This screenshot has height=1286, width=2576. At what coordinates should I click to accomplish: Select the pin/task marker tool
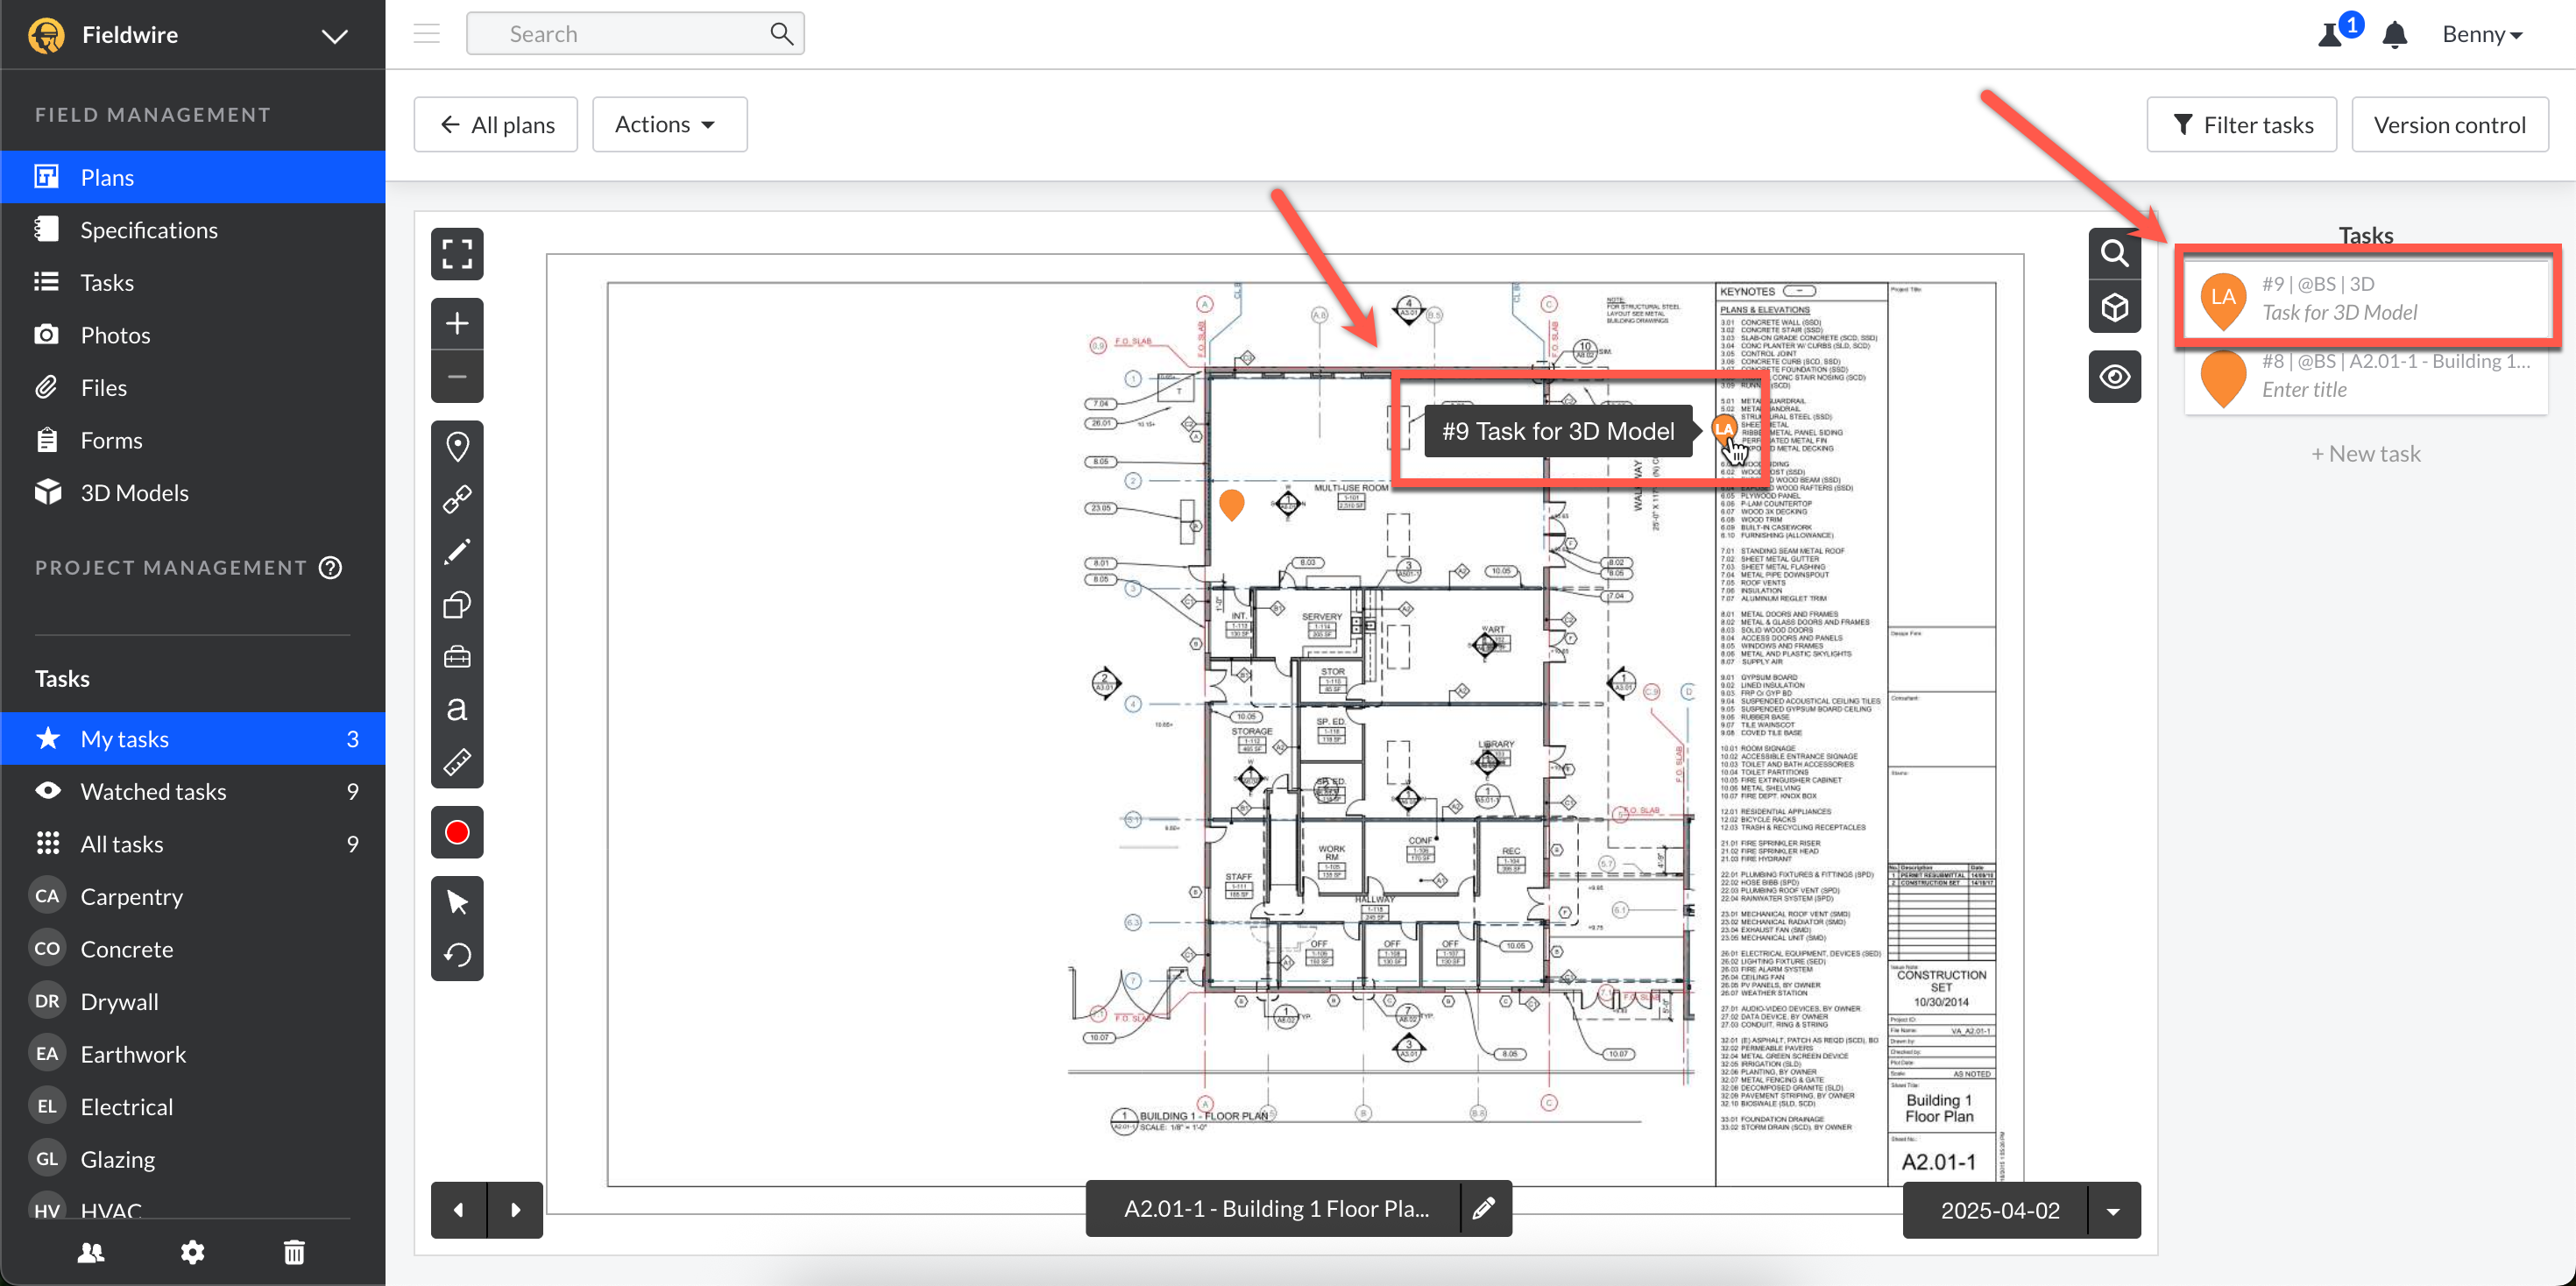[x=457, y=446]
